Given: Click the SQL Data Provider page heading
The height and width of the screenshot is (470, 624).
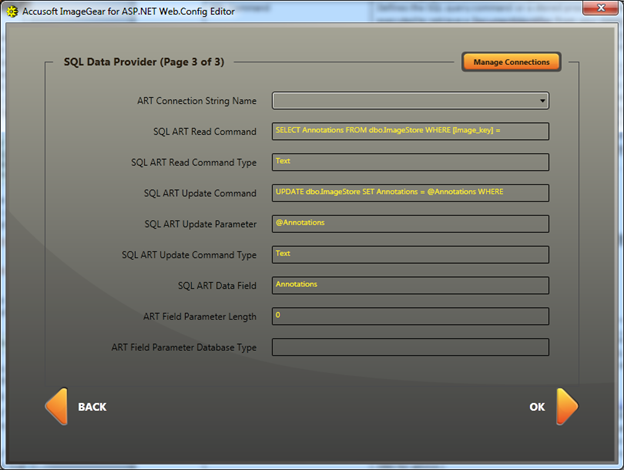Looking at the screenshot, I should pyautogui.click(x=143, y=62).
